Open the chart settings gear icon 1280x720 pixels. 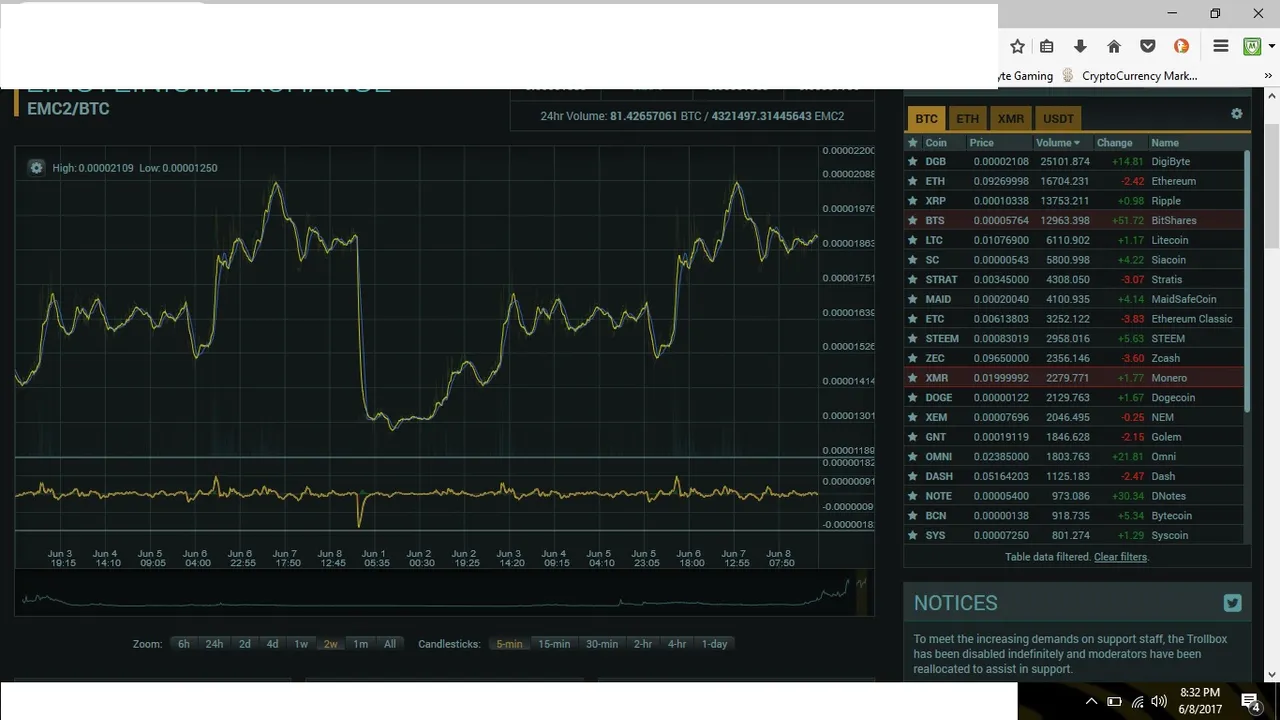[37, 168]
